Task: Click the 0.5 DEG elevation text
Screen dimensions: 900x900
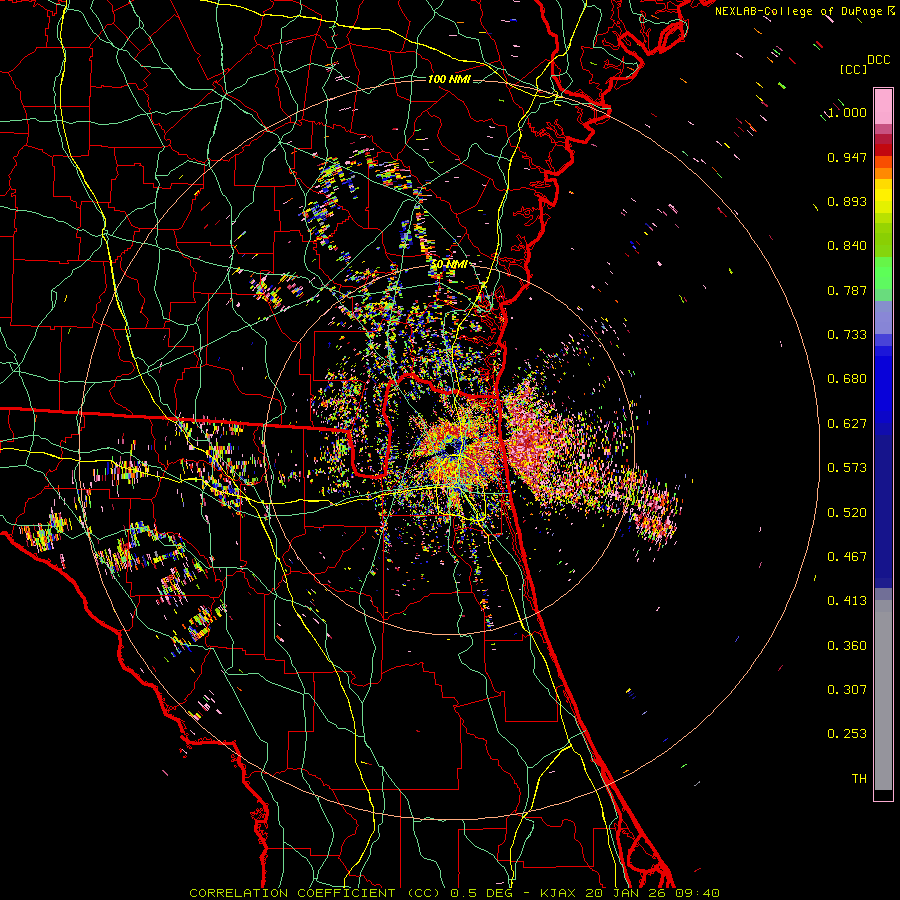Action: click(481, 893)
